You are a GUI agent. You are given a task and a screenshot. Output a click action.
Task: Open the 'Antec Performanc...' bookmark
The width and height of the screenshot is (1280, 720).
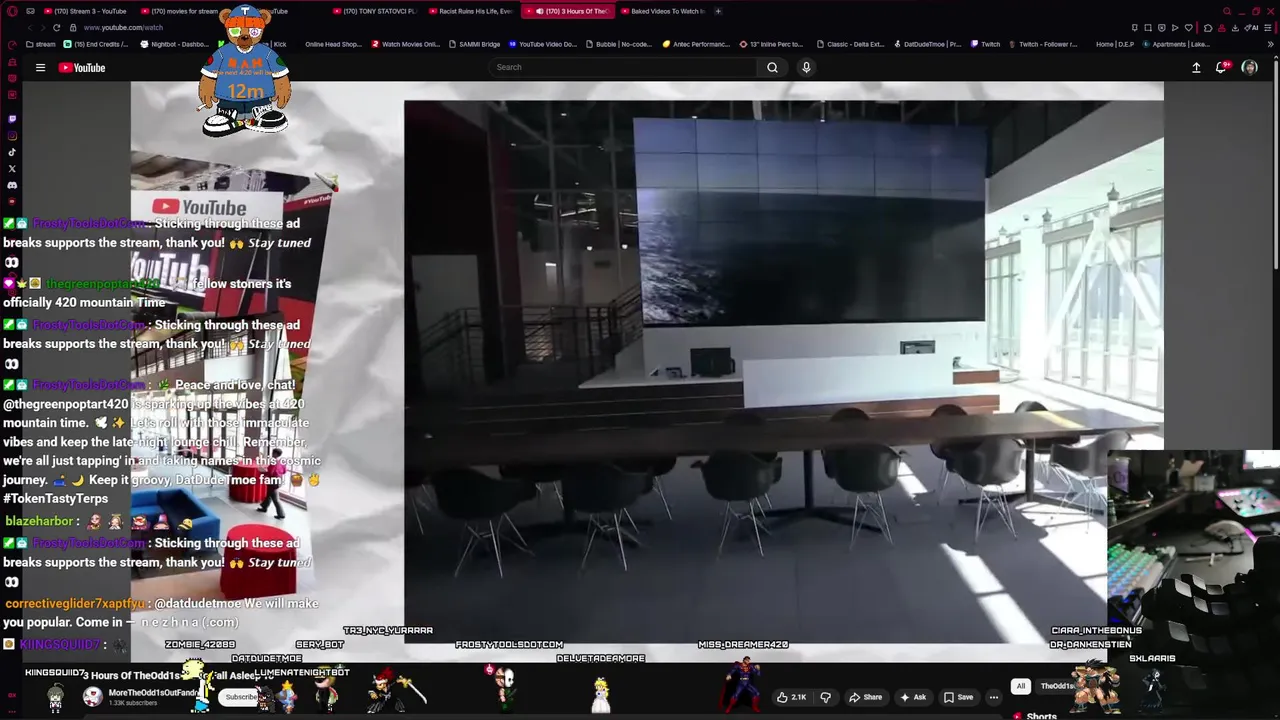695,44
